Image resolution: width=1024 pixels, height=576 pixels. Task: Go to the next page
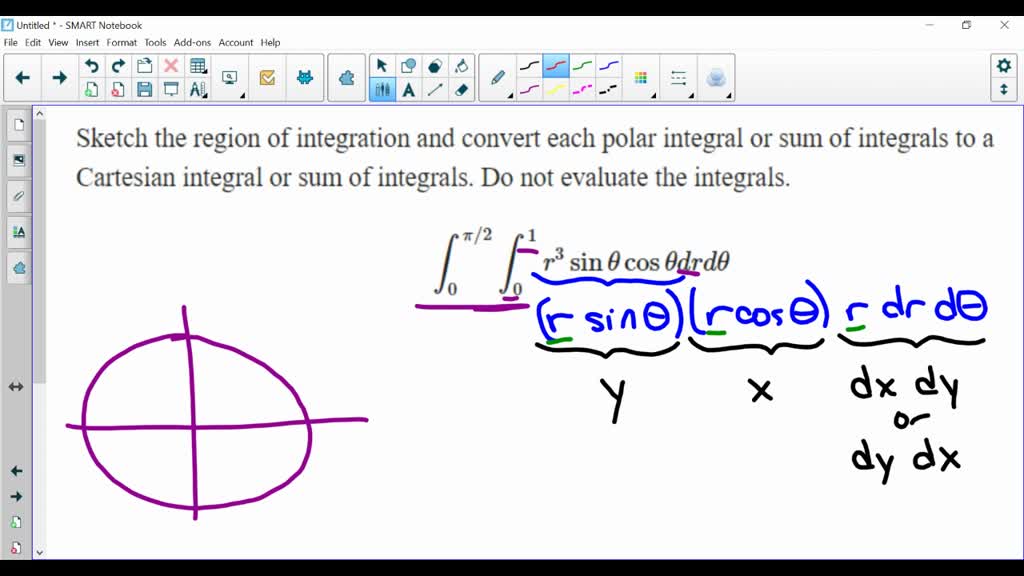(59, 76)
